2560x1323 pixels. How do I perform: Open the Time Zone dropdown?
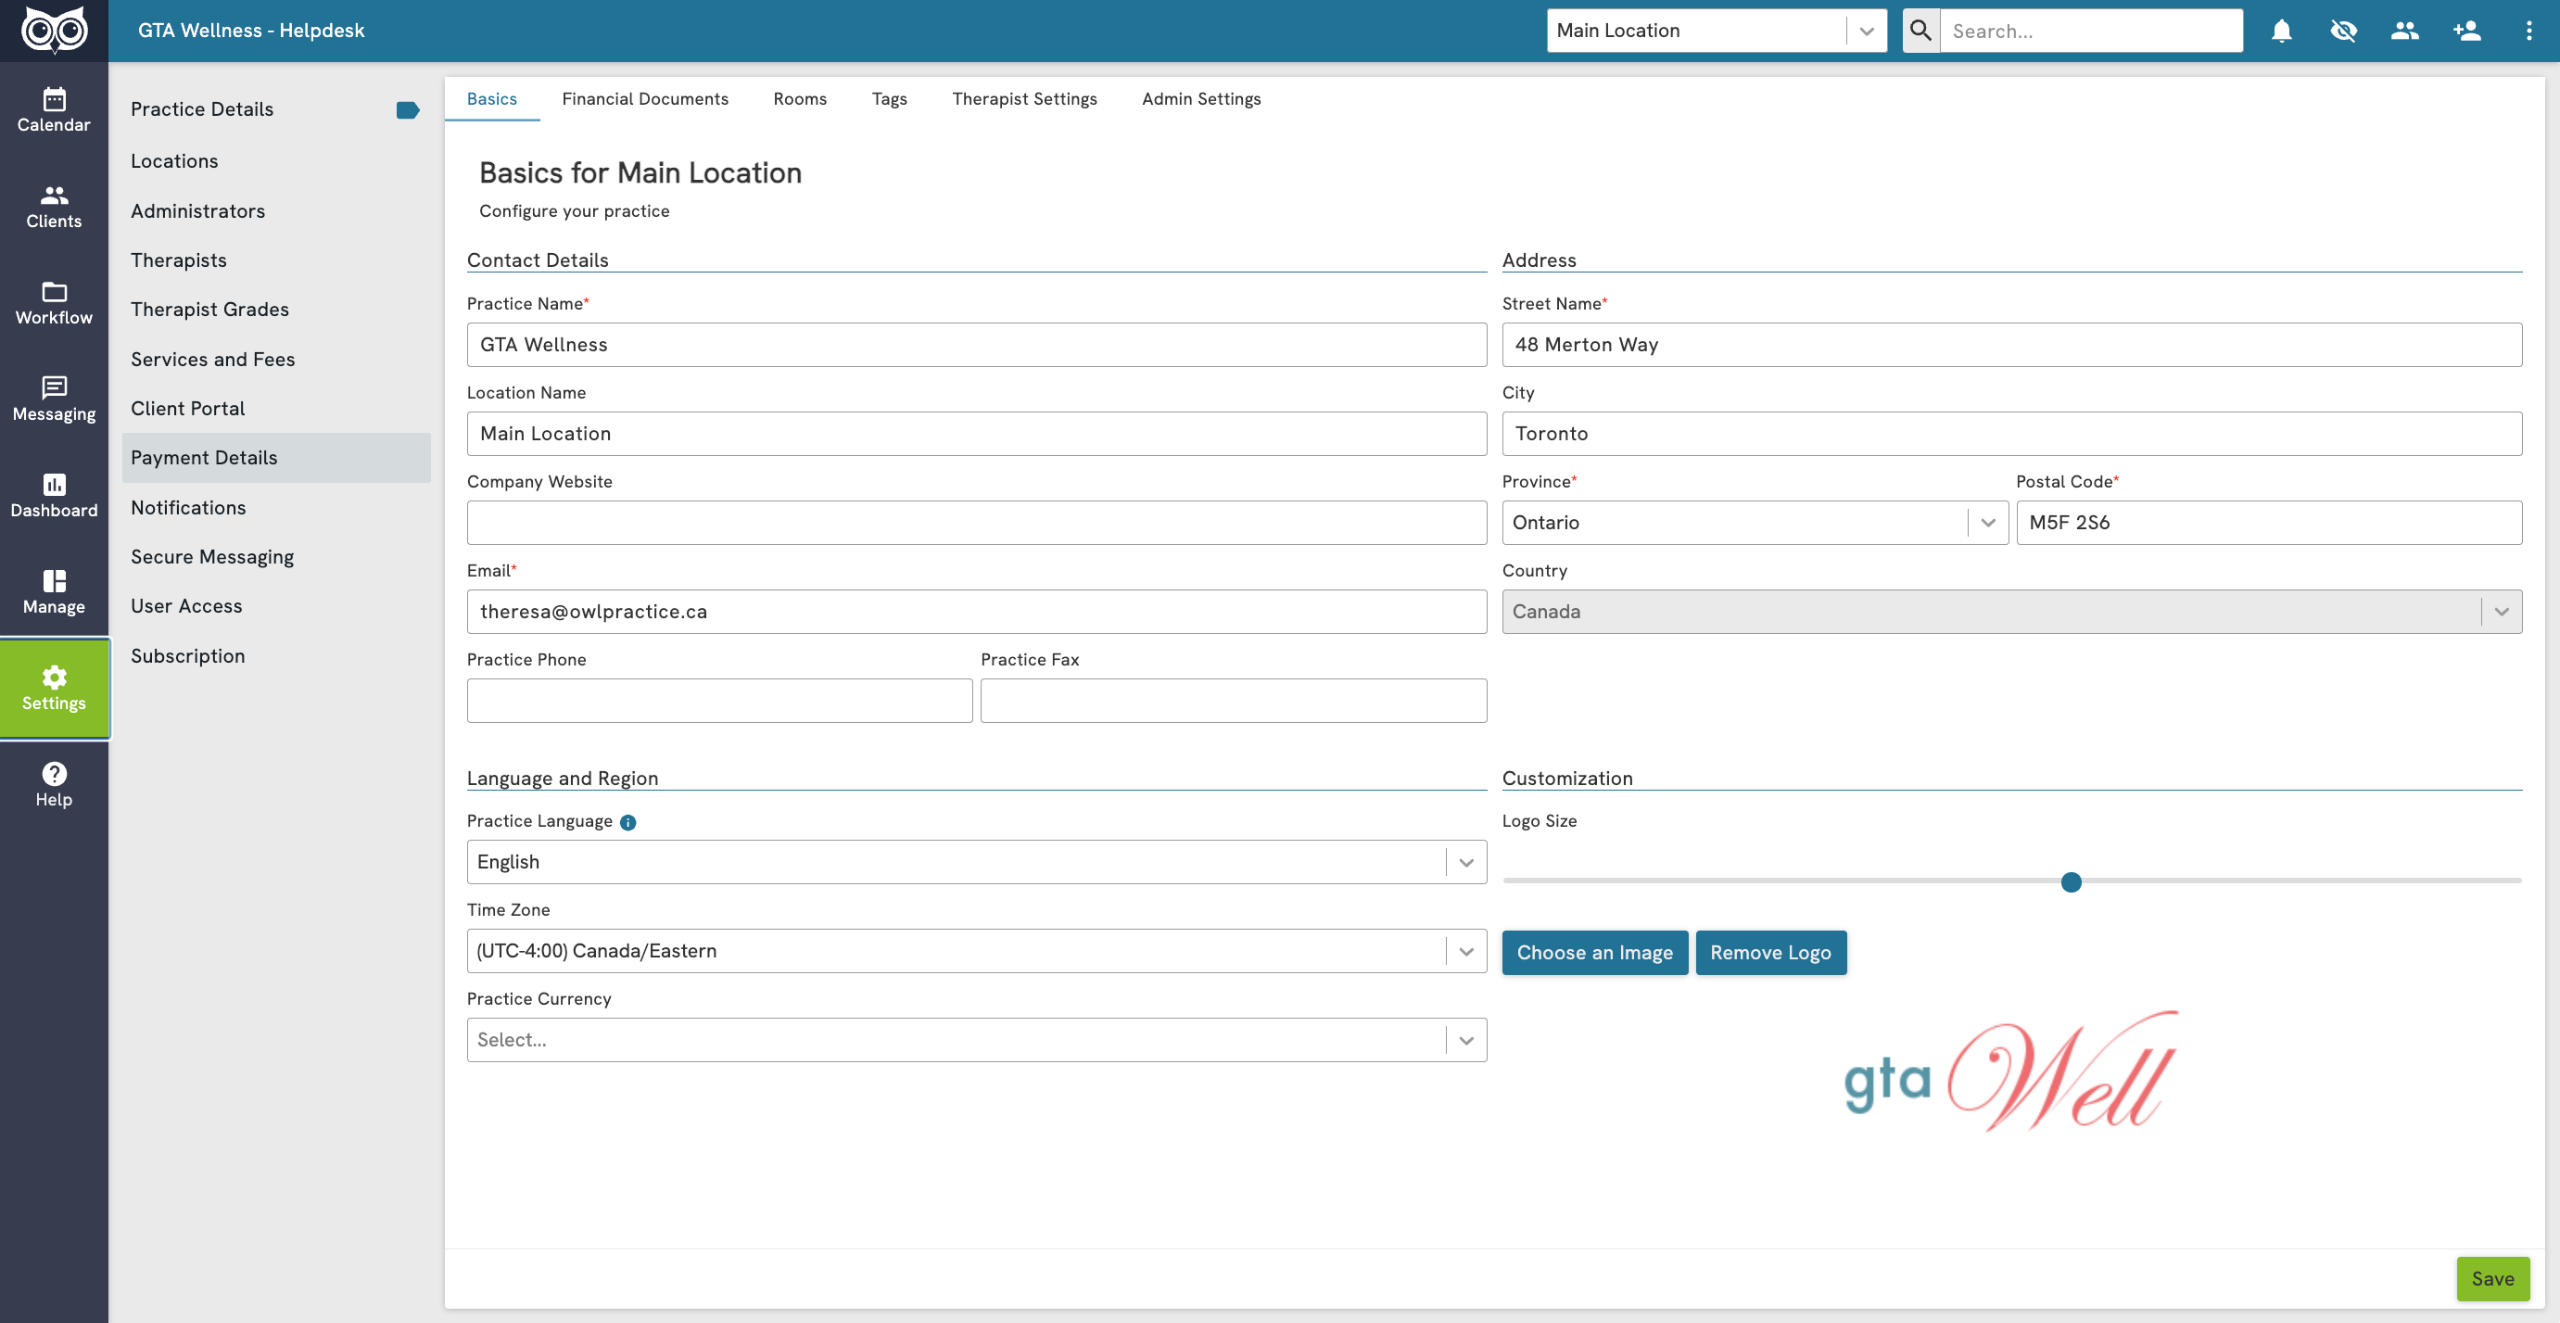point(976,951)
